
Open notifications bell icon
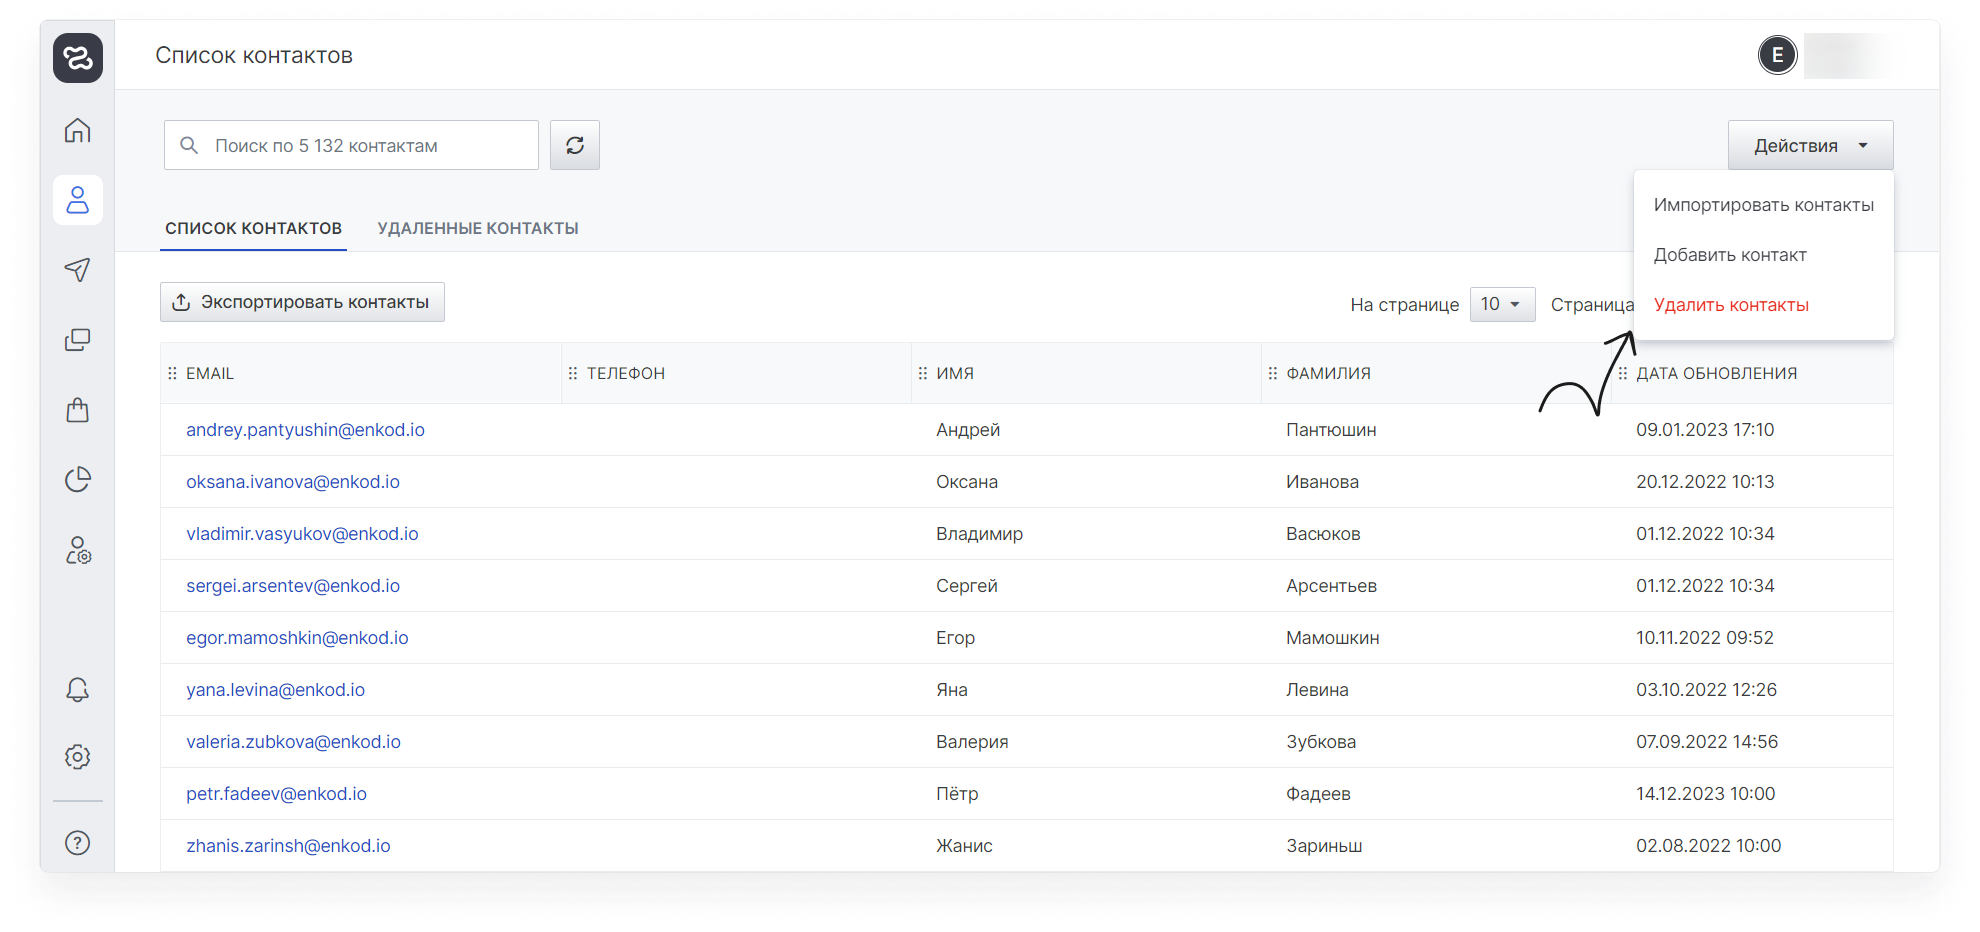tap(78, 689)
